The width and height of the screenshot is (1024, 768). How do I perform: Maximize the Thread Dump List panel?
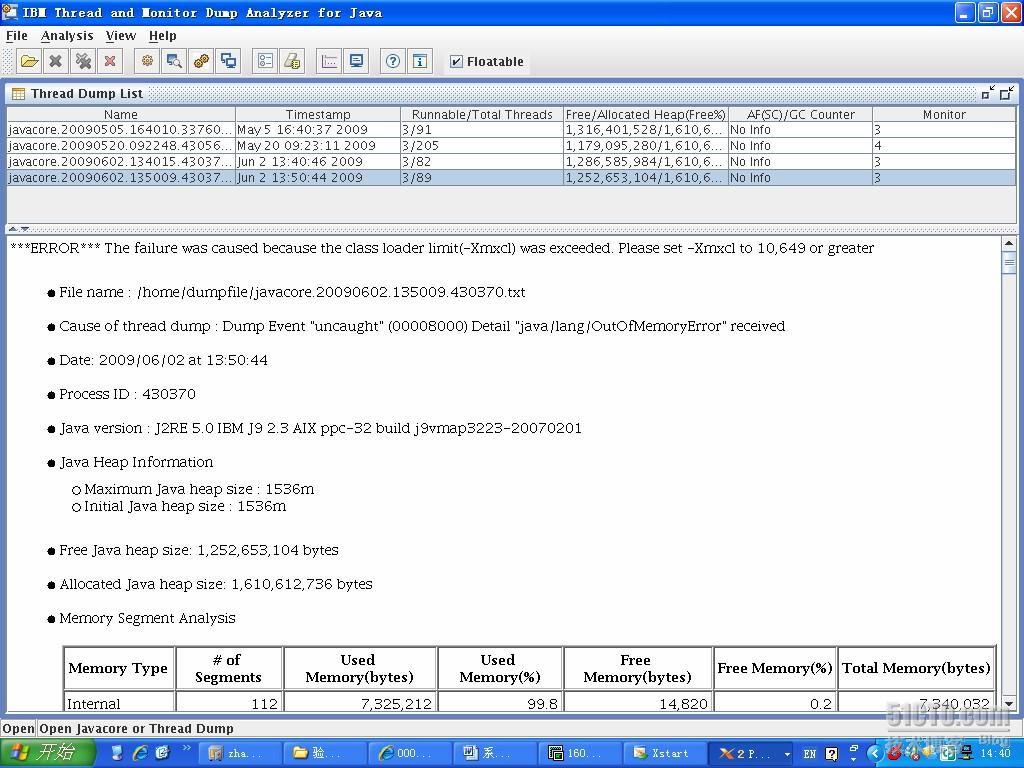pos(1007,93)
